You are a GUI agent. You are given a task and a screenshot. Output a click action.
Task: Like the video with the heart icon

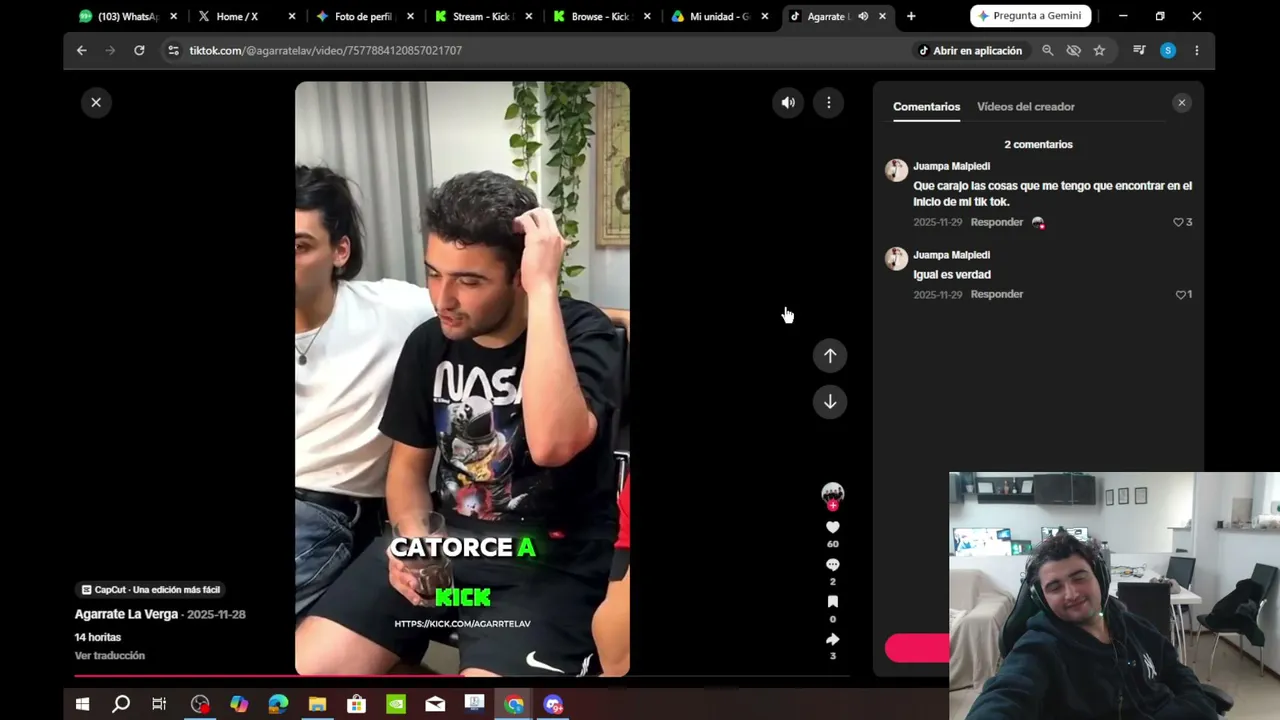[832, 527]
